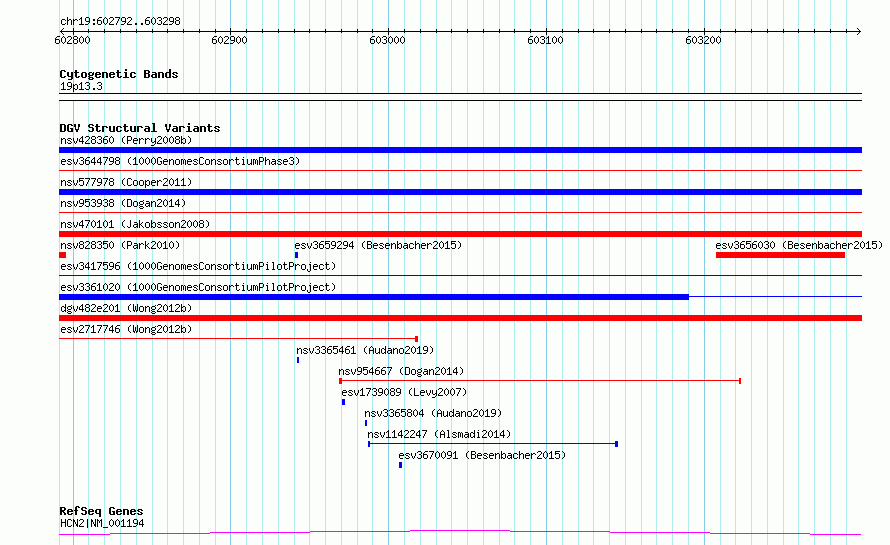Image resolution: width=890 pixels, height=545 pixels.
Task: Click the RefSeq Genes track title
Action: pos(101,511)
